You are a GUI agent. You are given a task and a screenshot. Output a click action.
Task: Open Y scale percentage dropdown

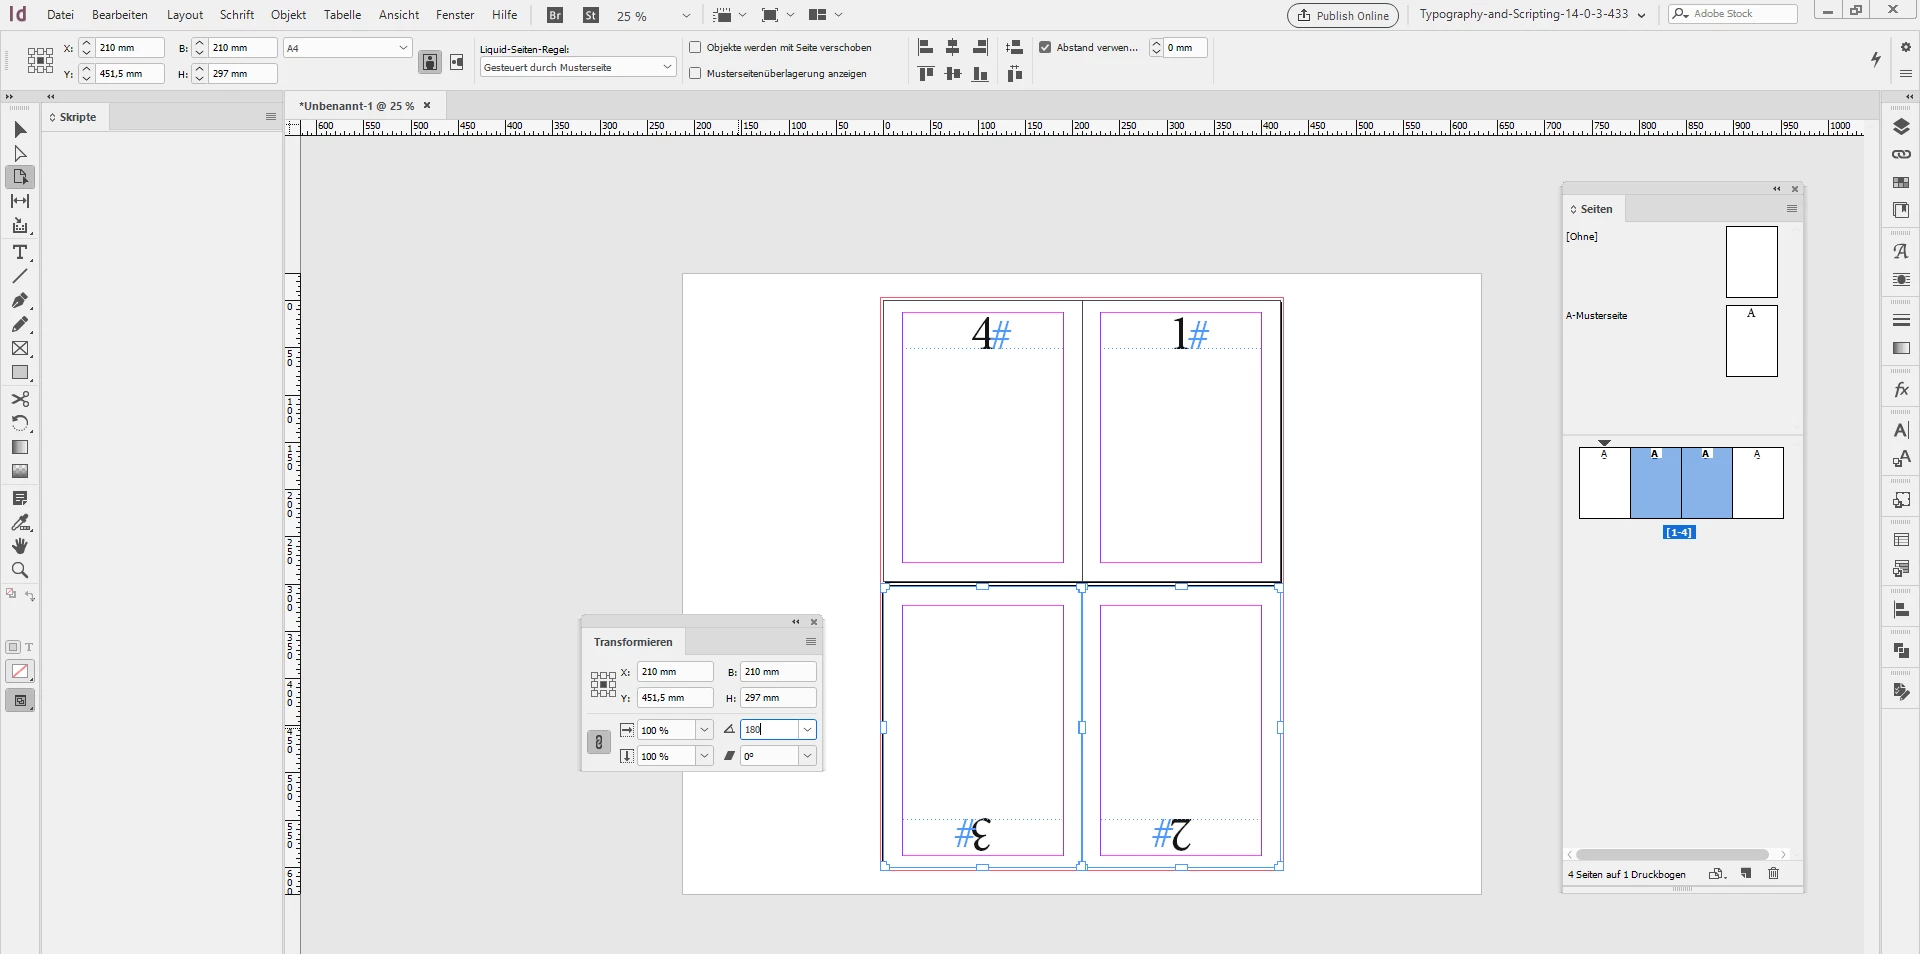point(704,756)
